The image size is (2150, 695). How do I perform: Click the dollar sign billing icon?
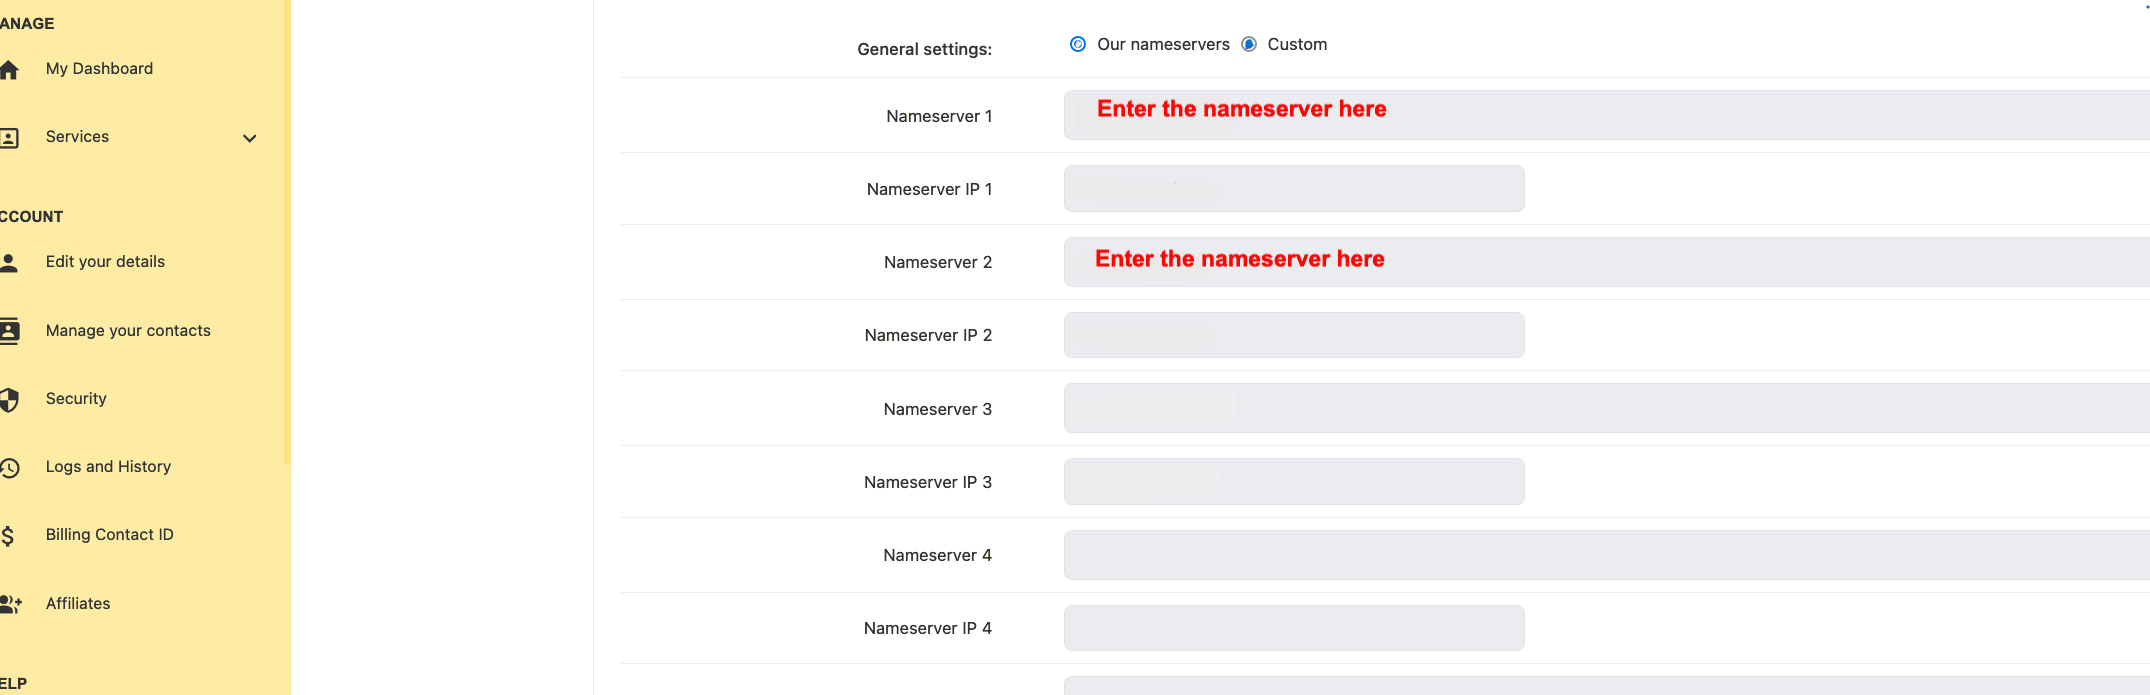[8, 536]
